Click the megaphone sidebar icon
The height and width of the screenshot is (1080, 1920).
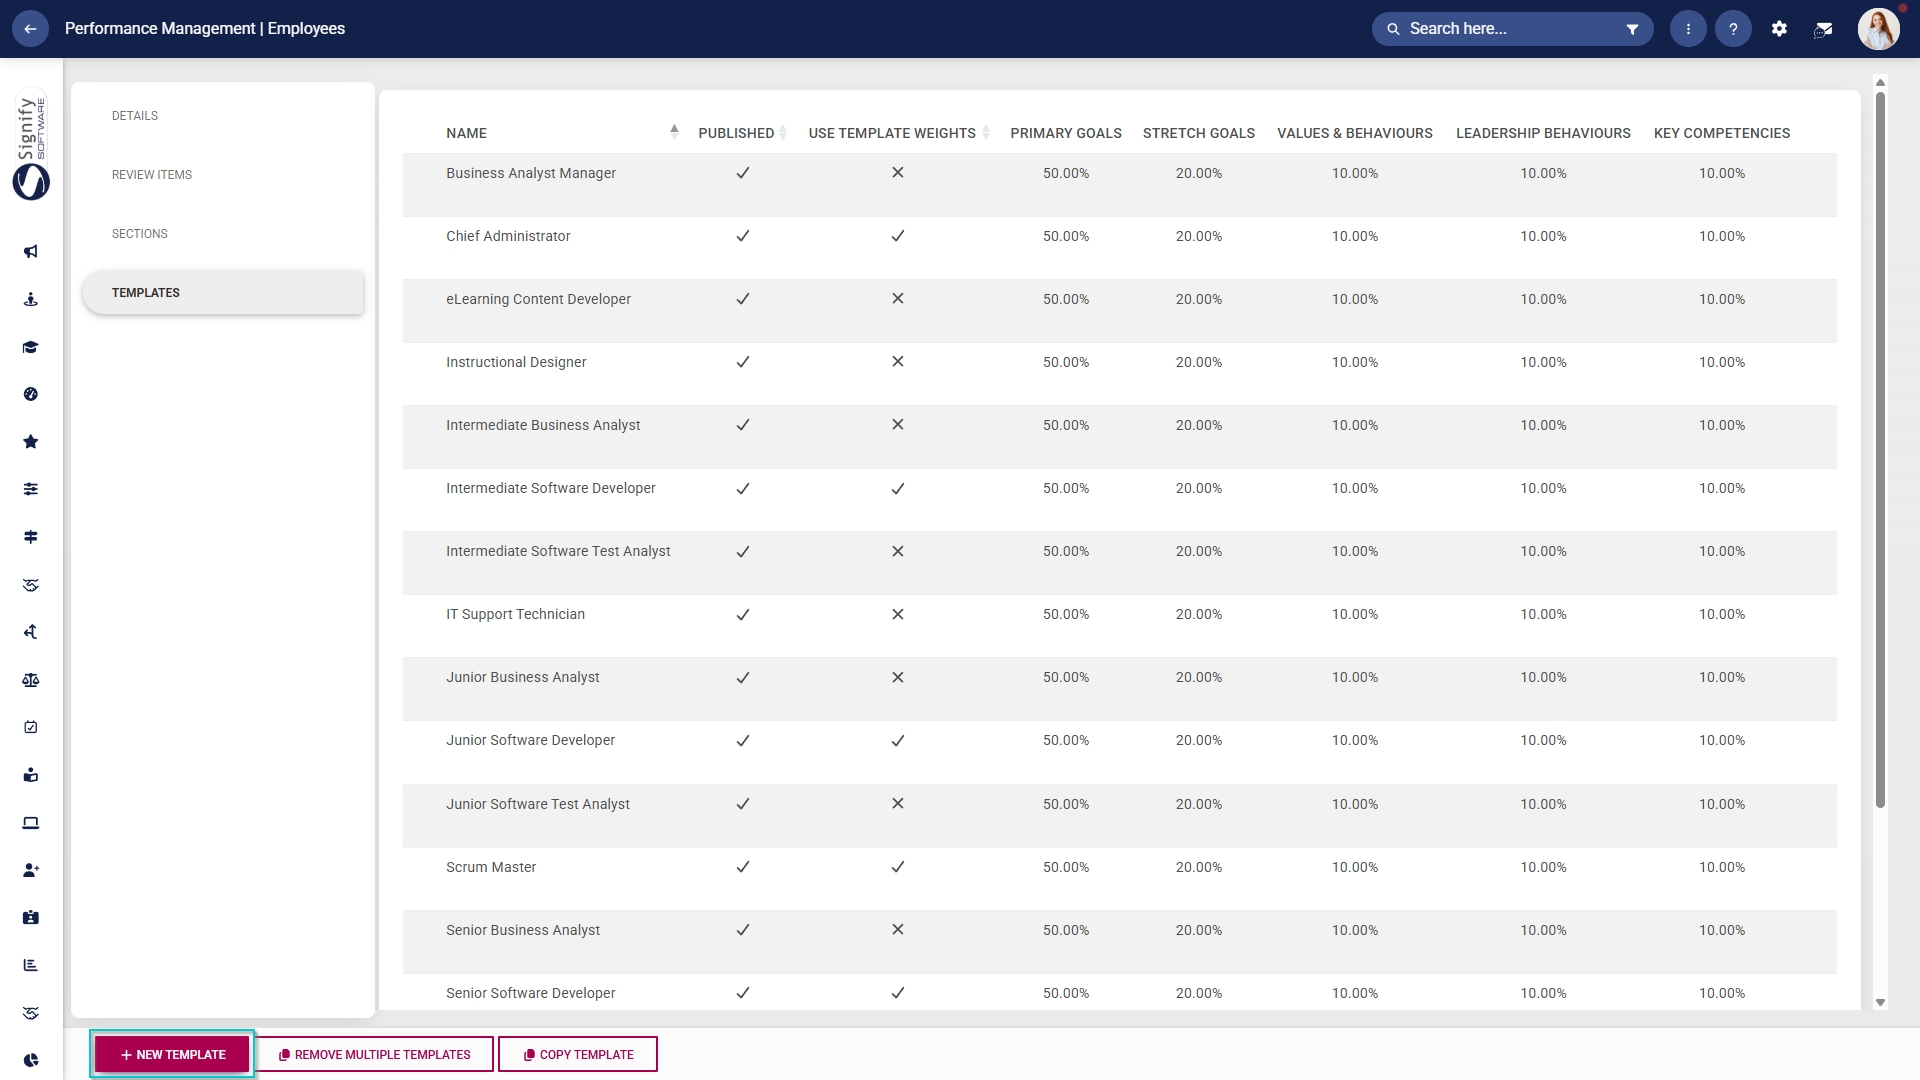[x=31, y=252]
